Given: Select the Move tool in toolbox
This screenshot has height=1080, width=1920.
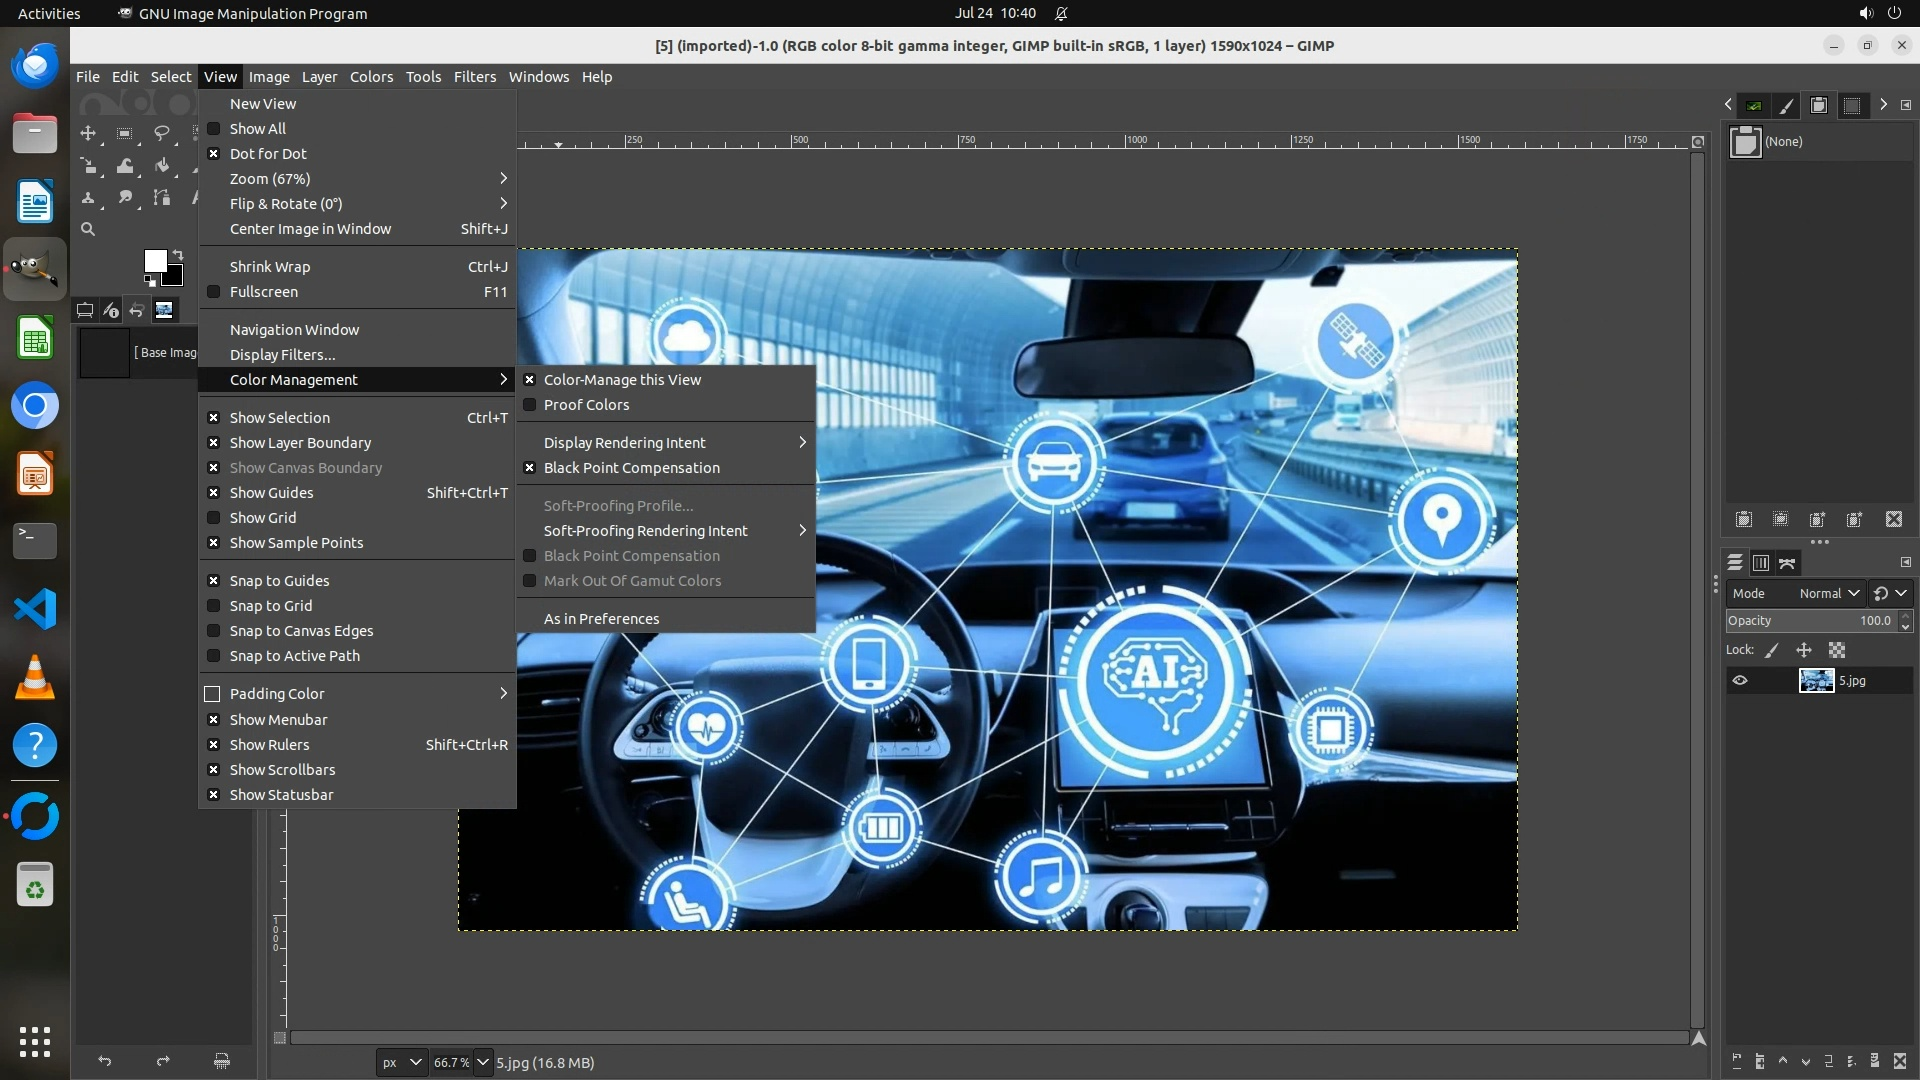Looking at the screenshot, I should (88, 133).
